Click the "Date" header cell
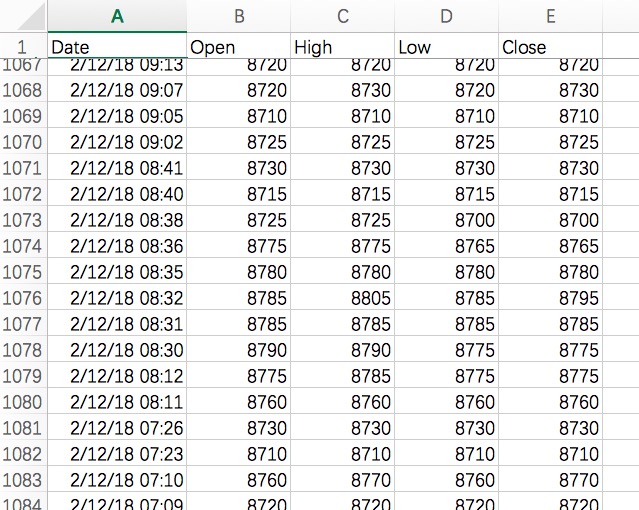The image size is (639, 510). point(117,47)
